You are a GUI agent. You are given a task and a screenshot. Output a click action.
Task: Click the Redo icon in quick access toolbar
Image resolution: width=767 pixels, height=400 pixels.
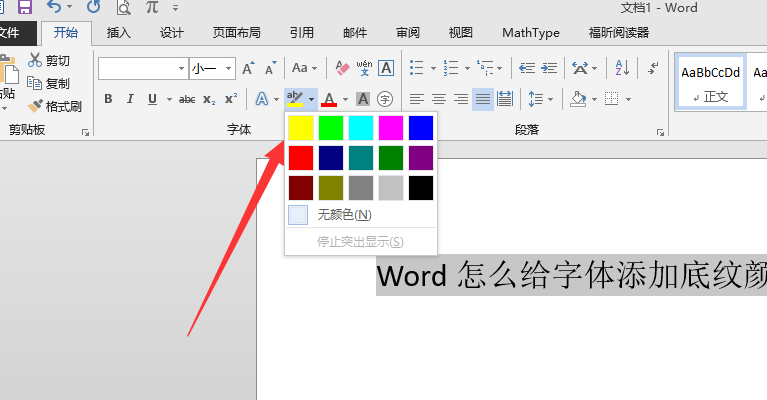click(x=93, y=6)
